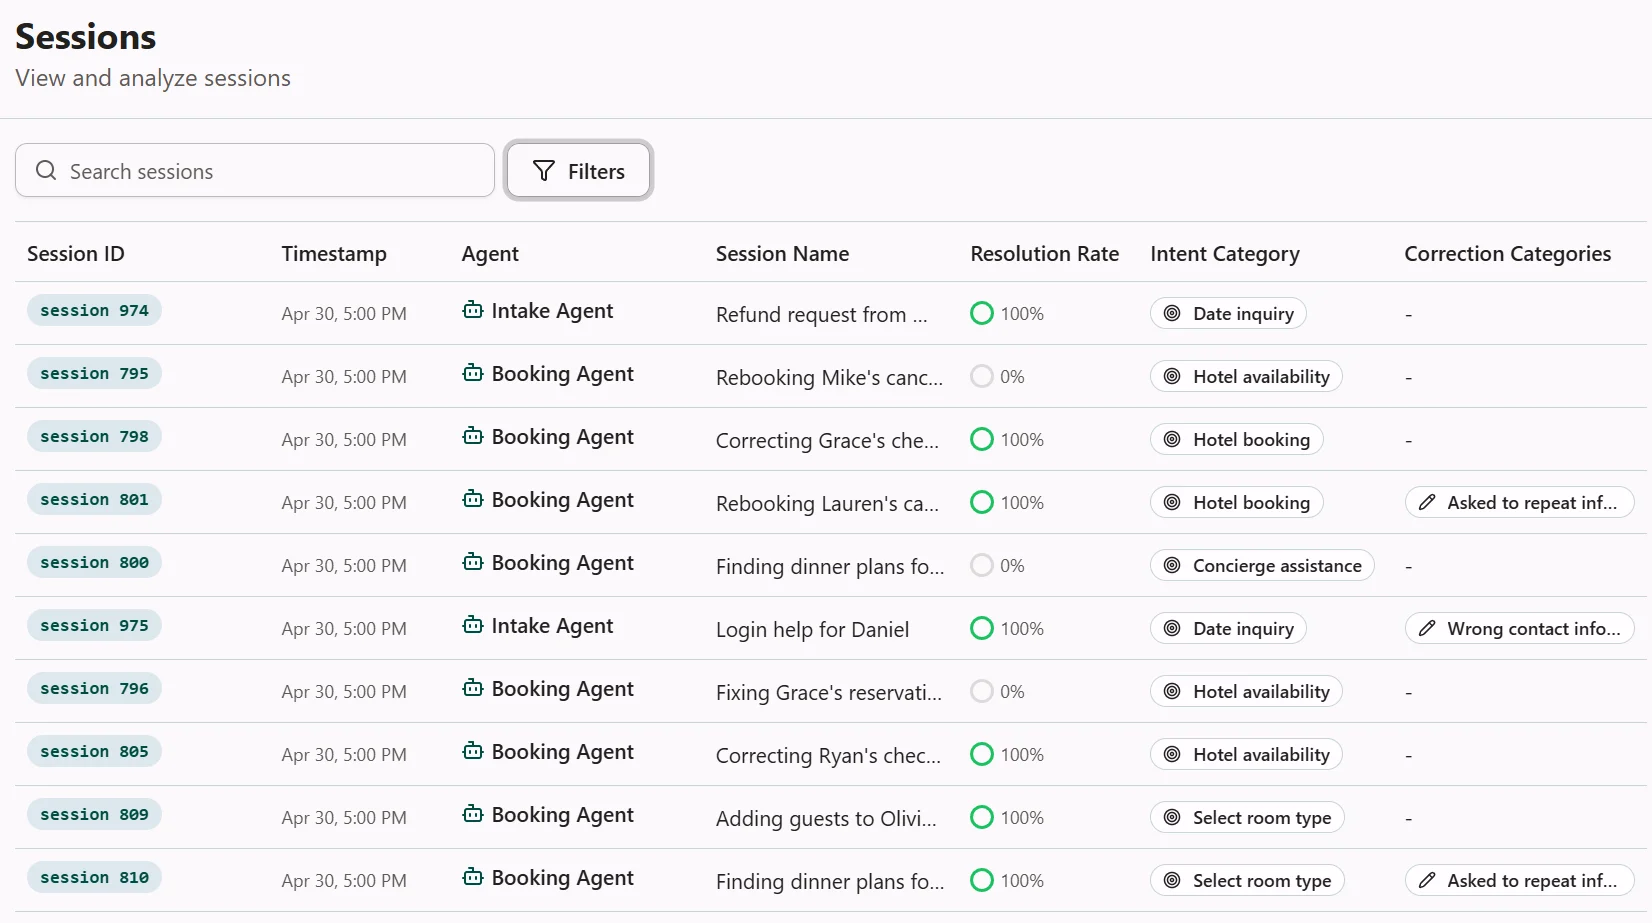Click the 0% resolution ring for session 796
This screenshot has height=923, width=1652.
coord(982,691)
